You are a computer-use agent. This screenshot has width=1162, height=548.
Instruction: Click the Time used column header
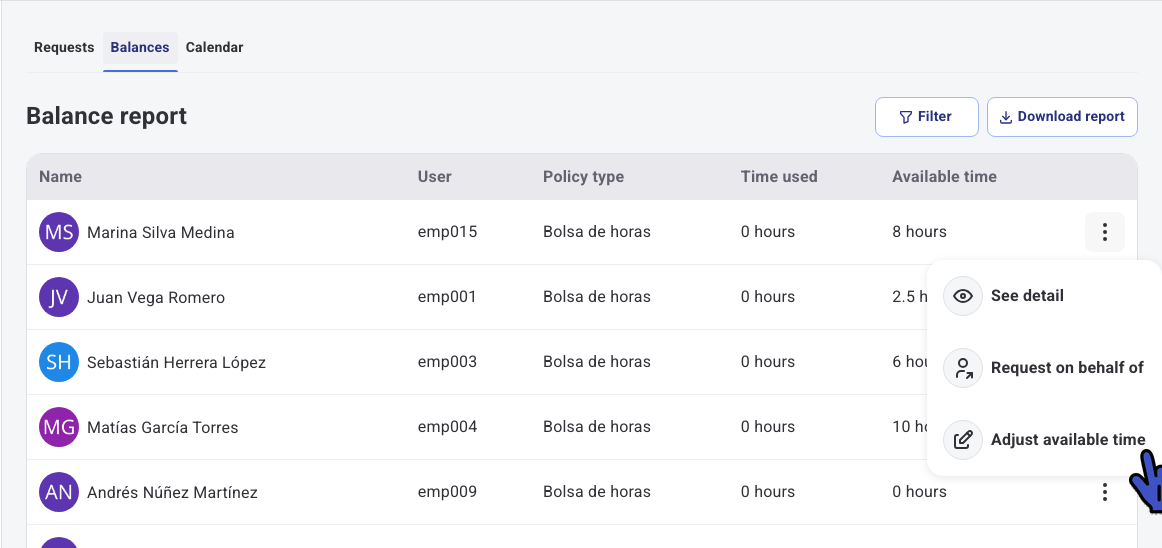tap(779, 176)
